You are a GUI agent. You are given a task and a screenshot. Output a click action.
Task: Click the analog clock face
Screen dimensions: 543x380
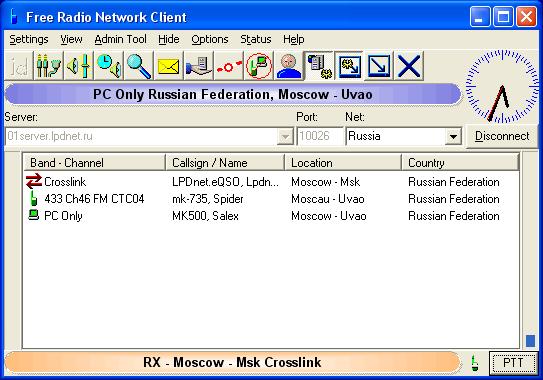502,86
